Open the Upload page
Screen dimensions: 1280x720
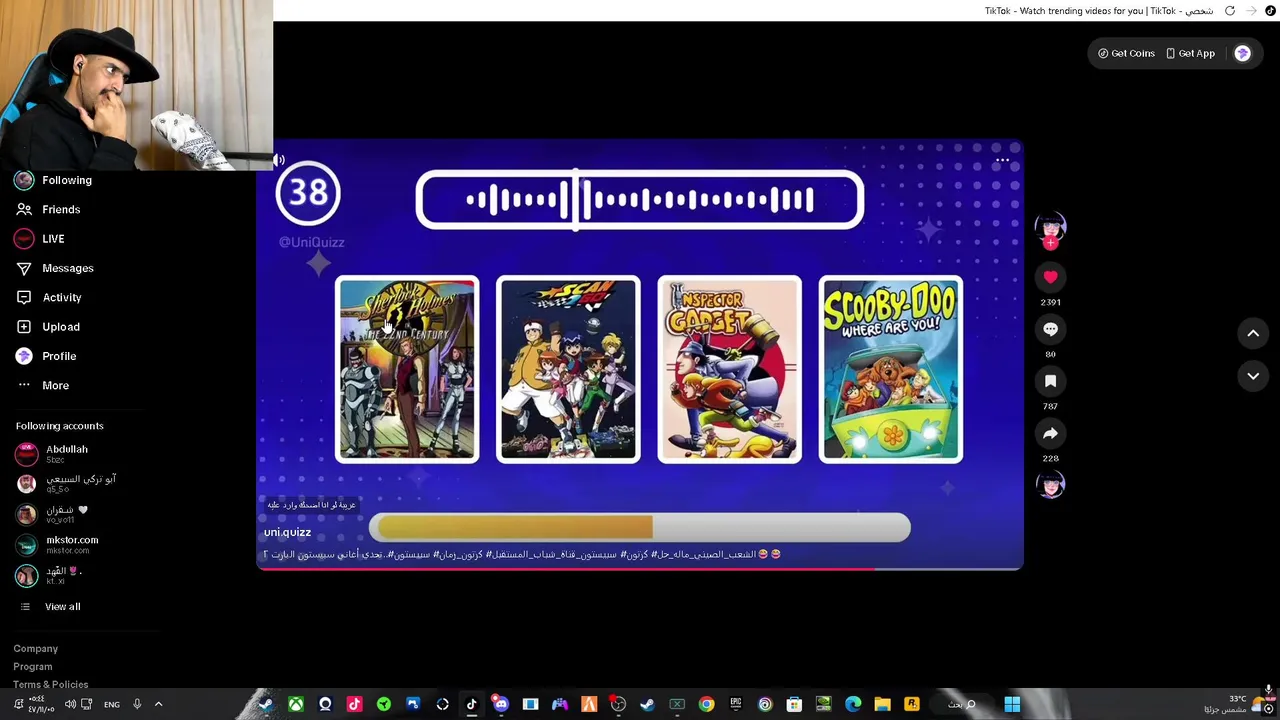(x=48, y=327)
